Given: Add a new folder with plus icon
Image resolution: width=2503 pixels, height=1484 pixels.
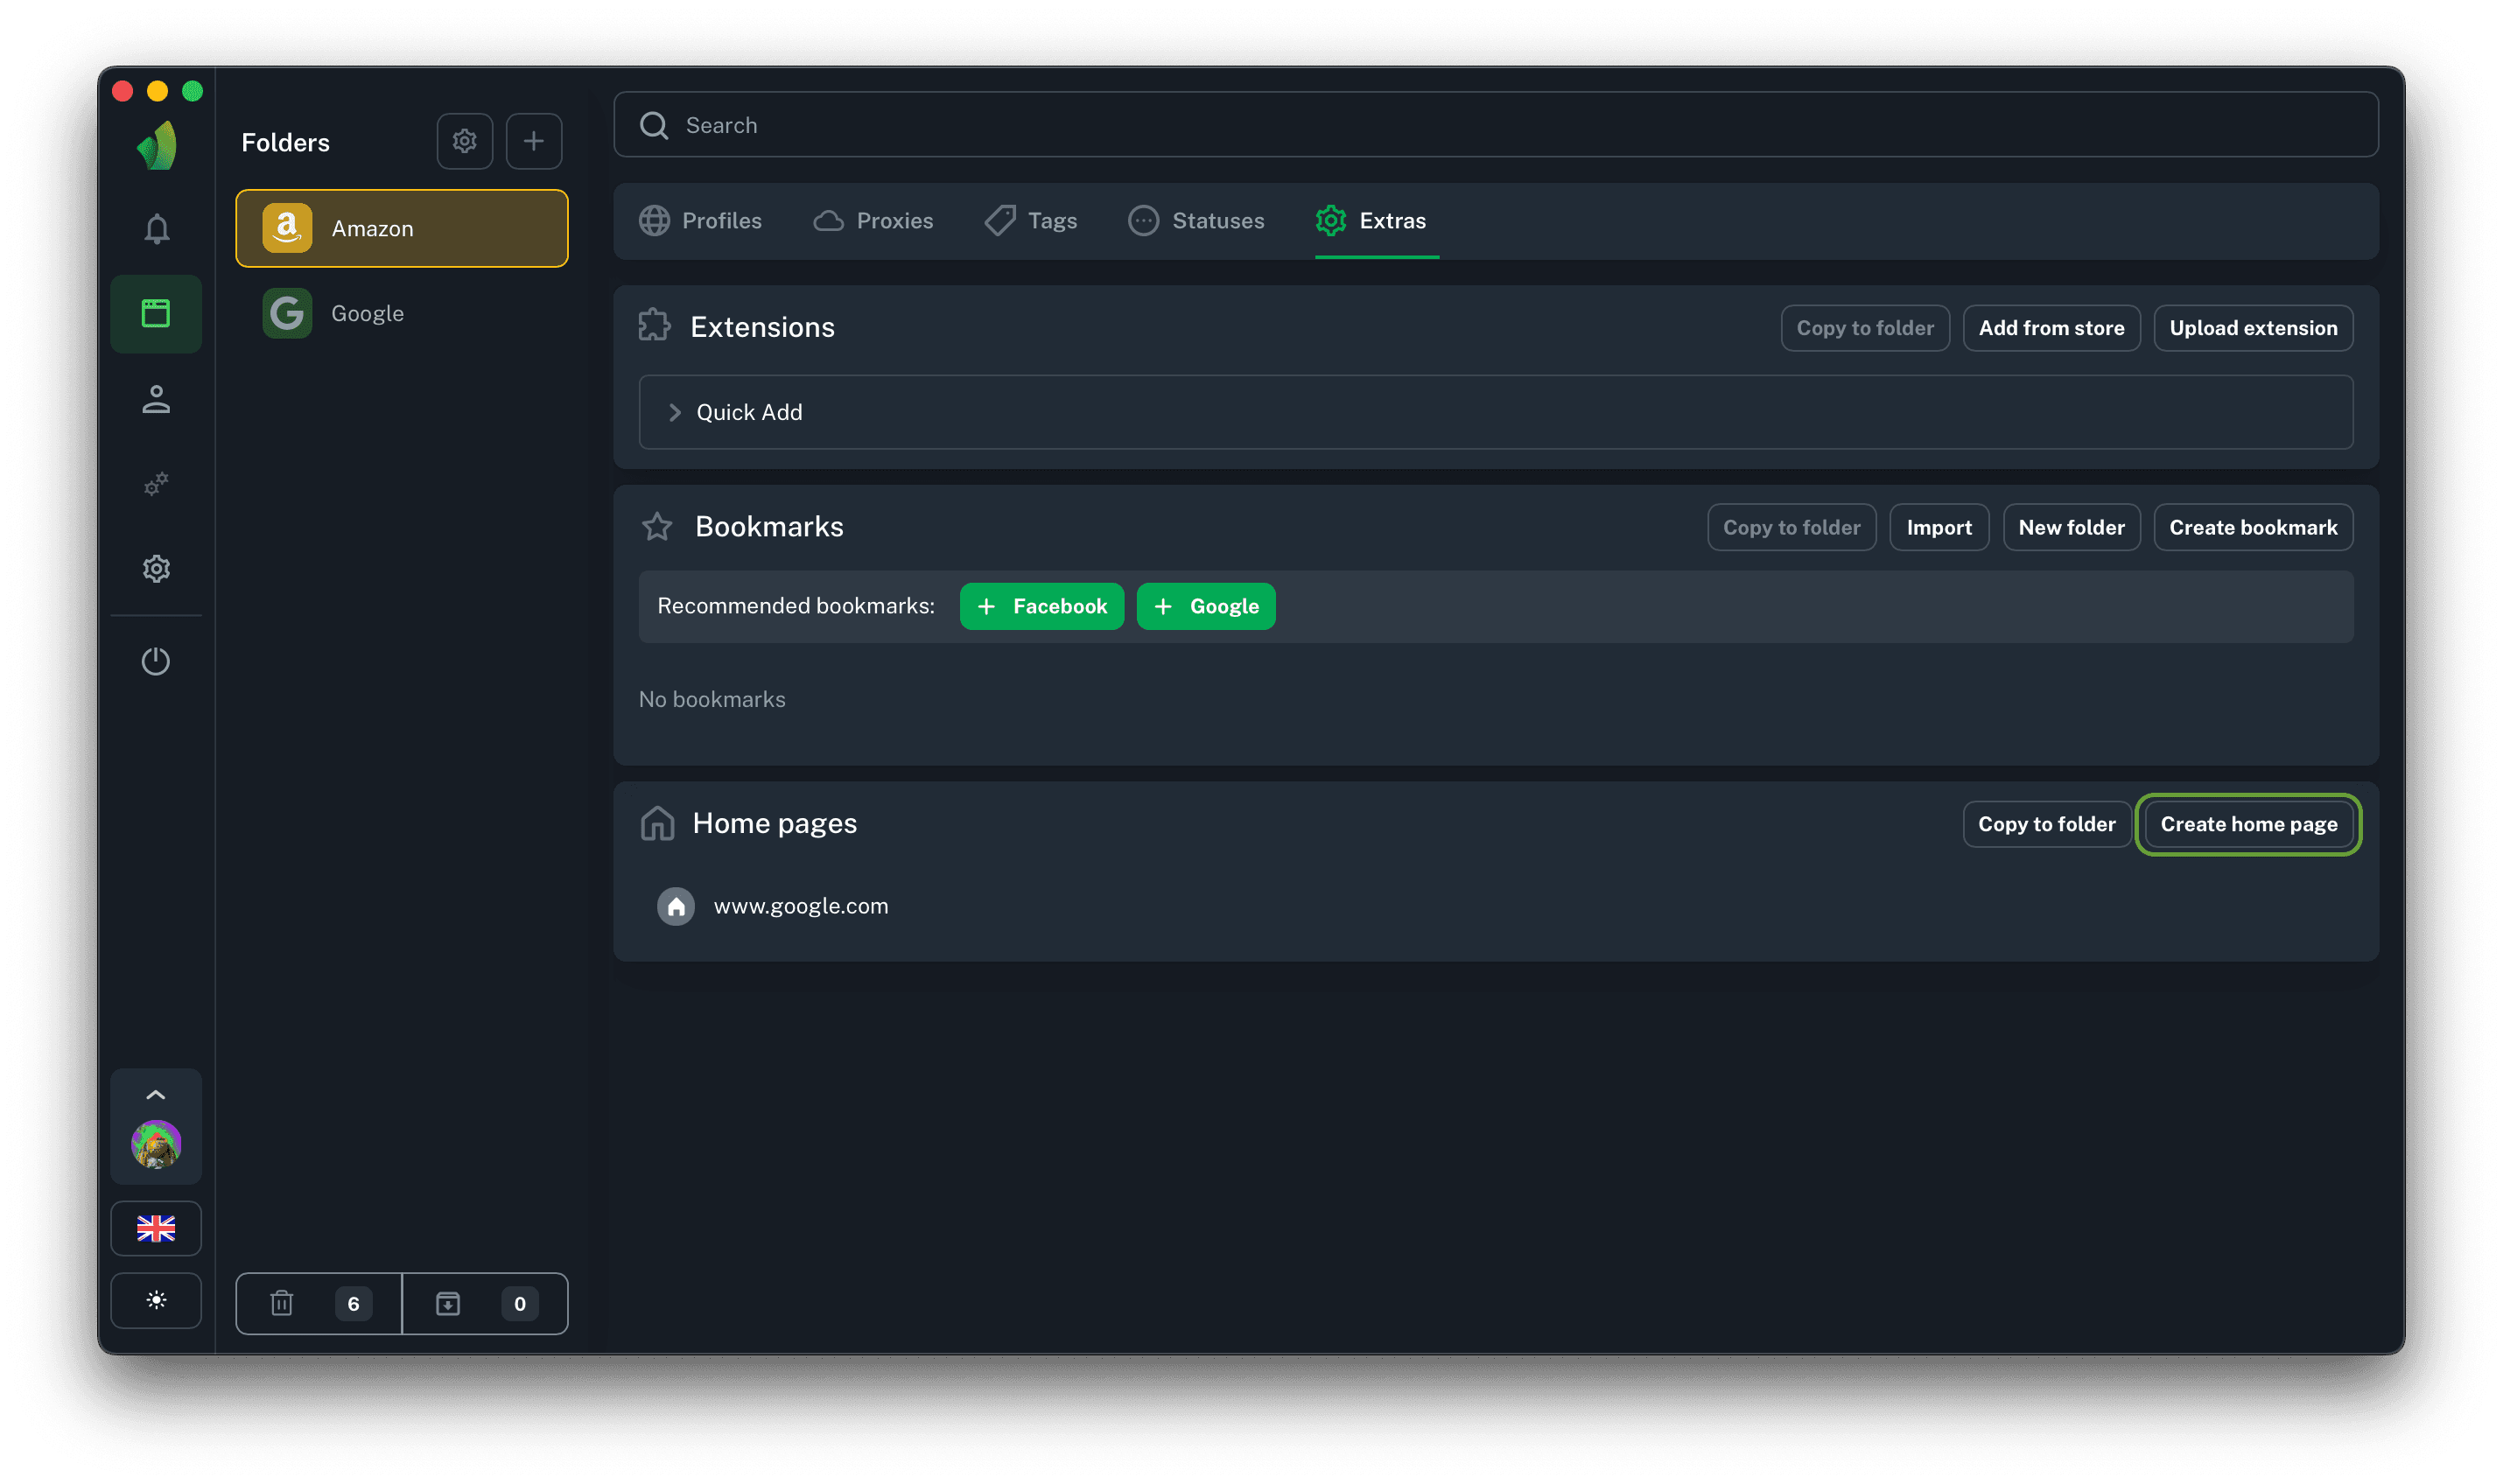Looking at the screenshot, I should coord(533,141).
